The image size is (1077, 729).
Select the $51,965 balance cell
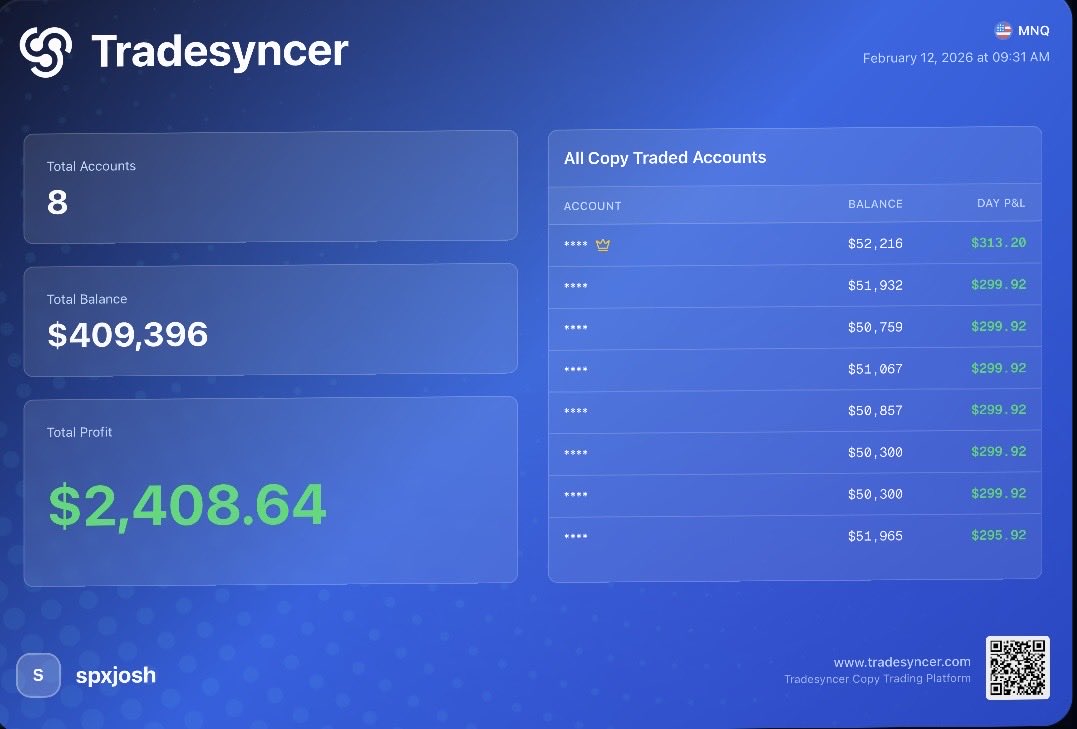click(875, 537)
